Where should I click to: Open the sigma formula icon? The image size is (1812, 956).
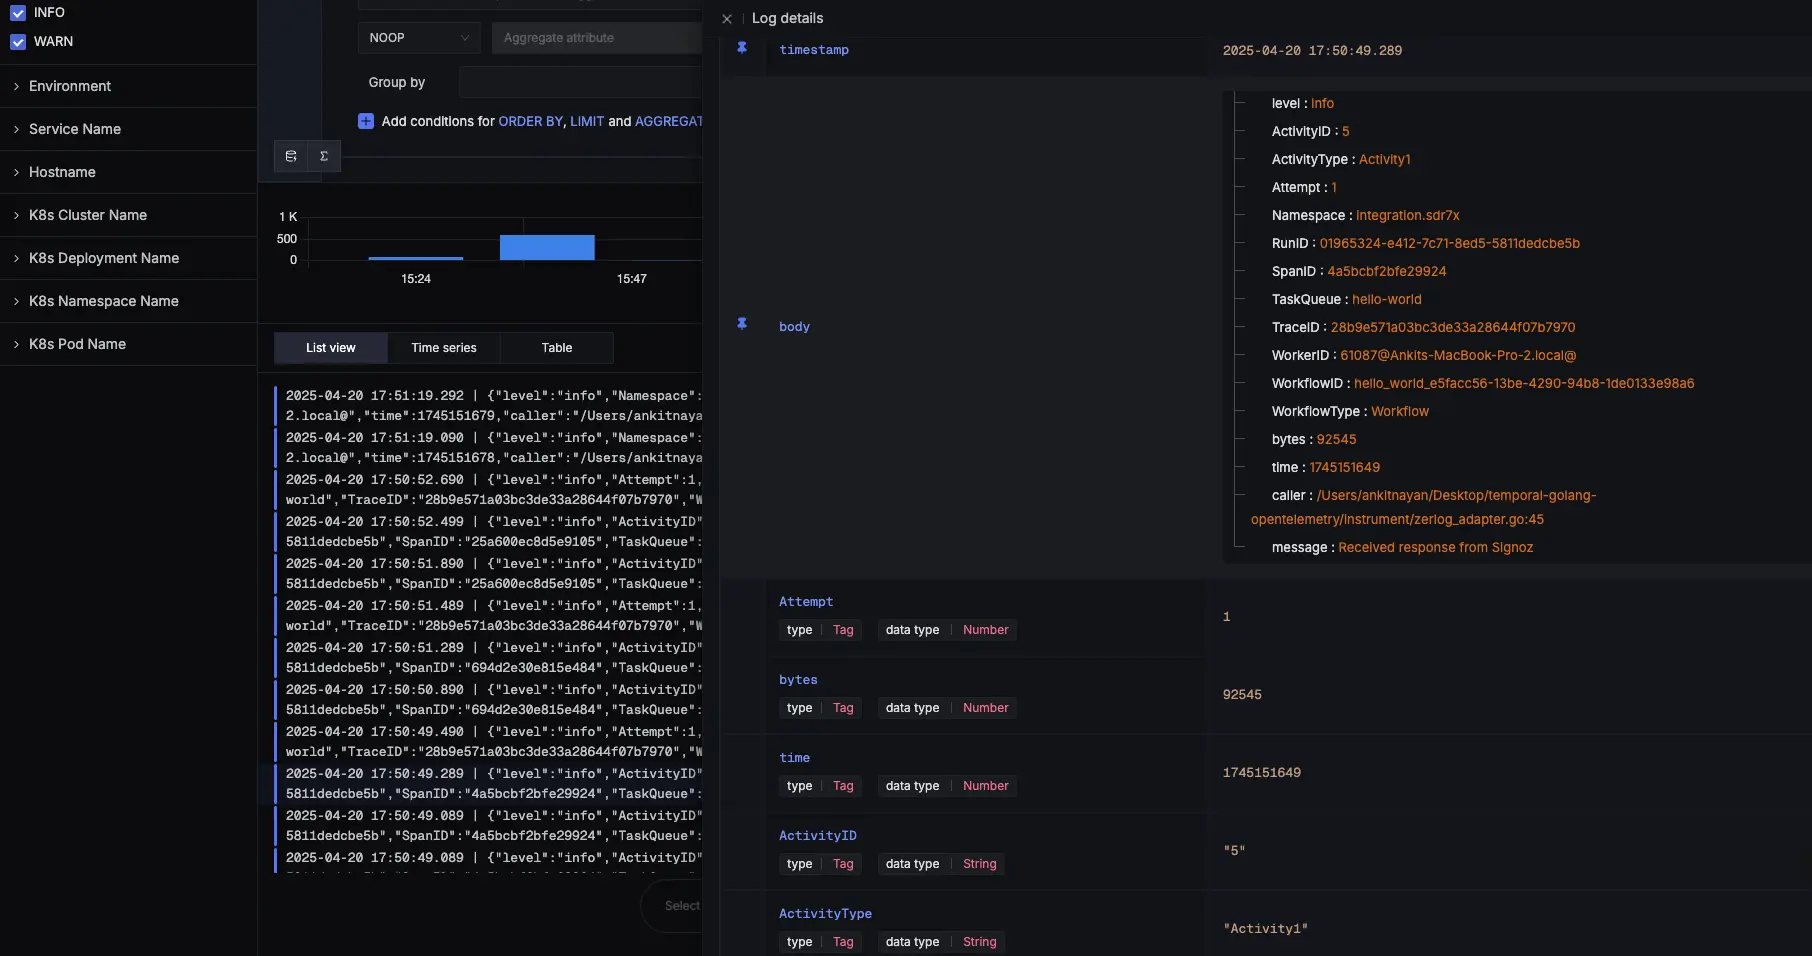[324, 156]
